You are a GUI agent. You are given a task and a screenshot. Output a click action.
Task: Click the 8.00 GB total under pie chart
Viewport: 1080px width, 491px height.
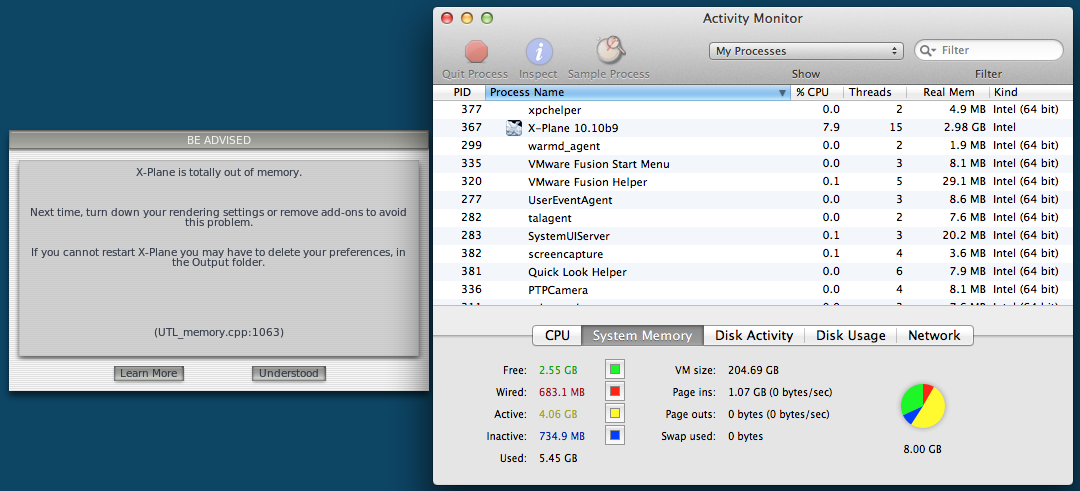[x=922, y=449]
